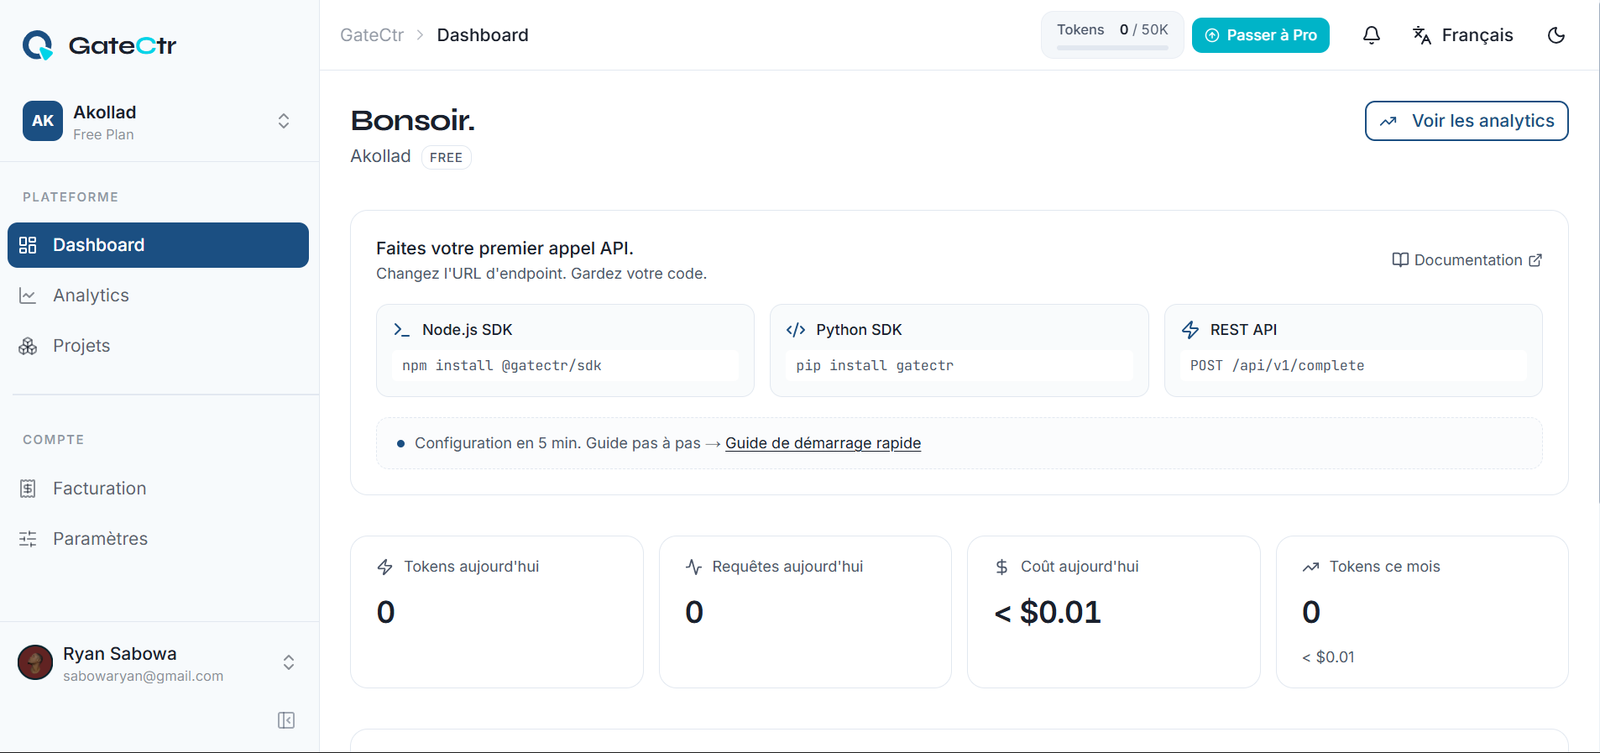The image size is (1600, 753).
Task: Click the Tokens usage progress bar
Action: pos(1112,47)
